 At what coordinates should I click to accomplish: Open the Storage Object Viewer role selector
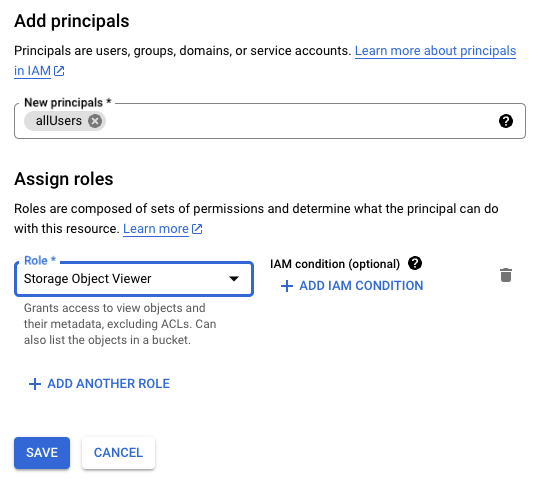pos(134,279)
